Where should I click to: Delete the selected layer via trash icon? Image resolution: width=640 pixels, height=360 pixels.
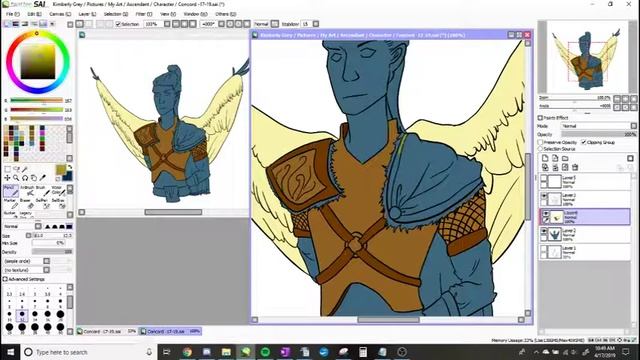click(575, 167)
